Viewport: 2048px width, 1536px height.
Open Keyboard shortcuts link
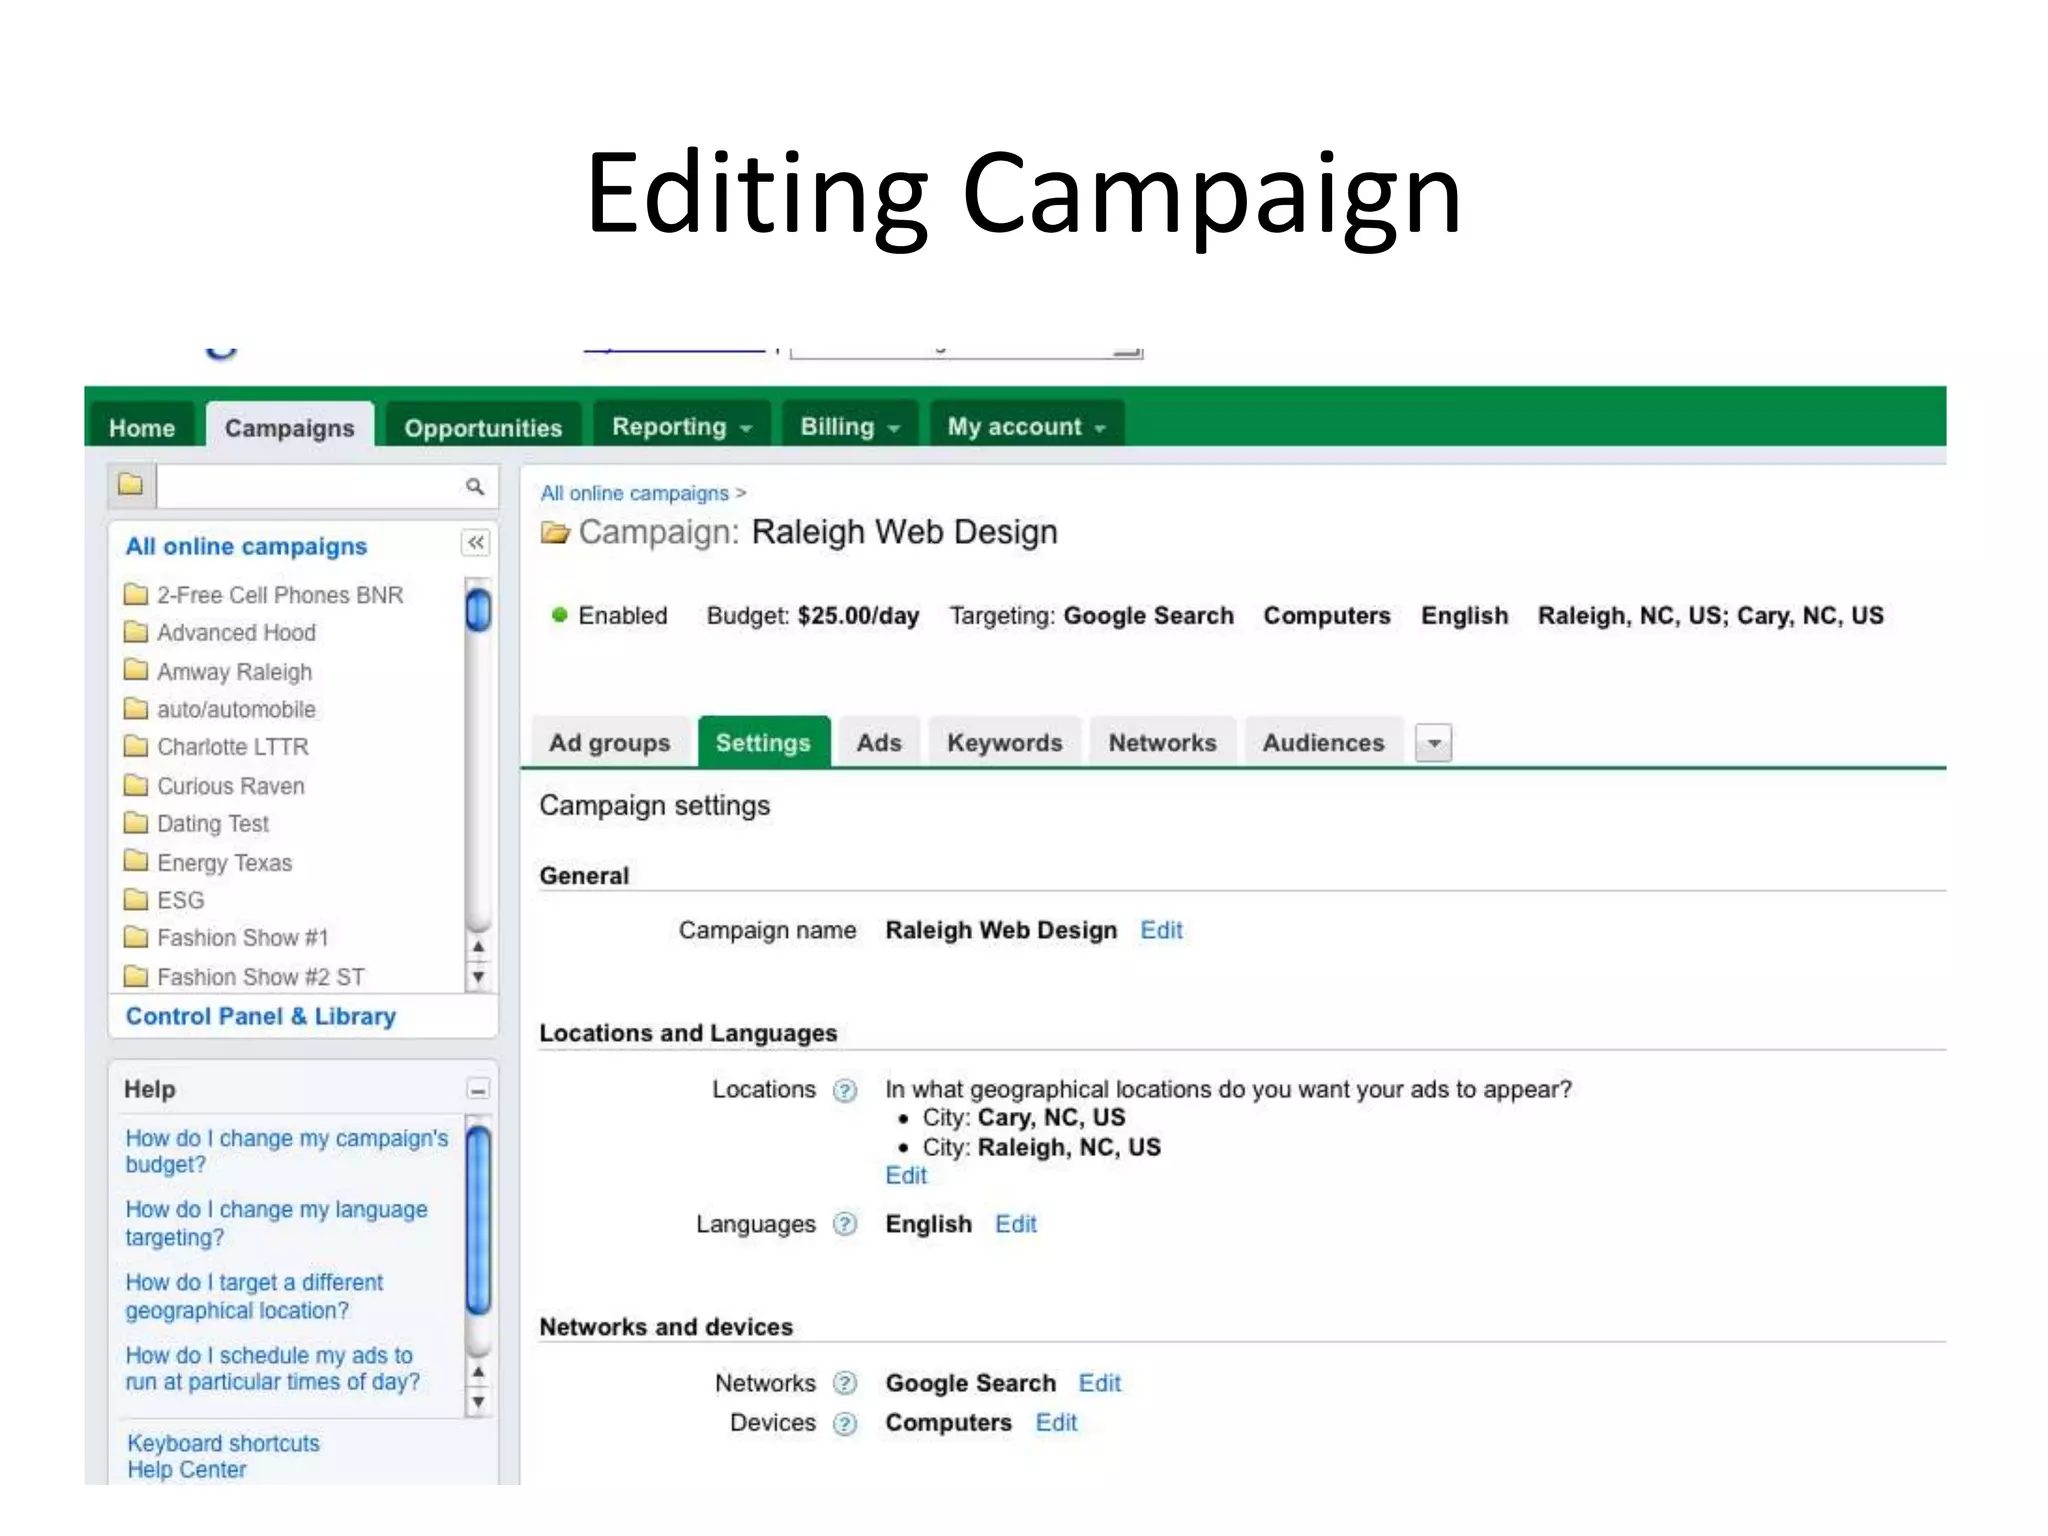223,1443
